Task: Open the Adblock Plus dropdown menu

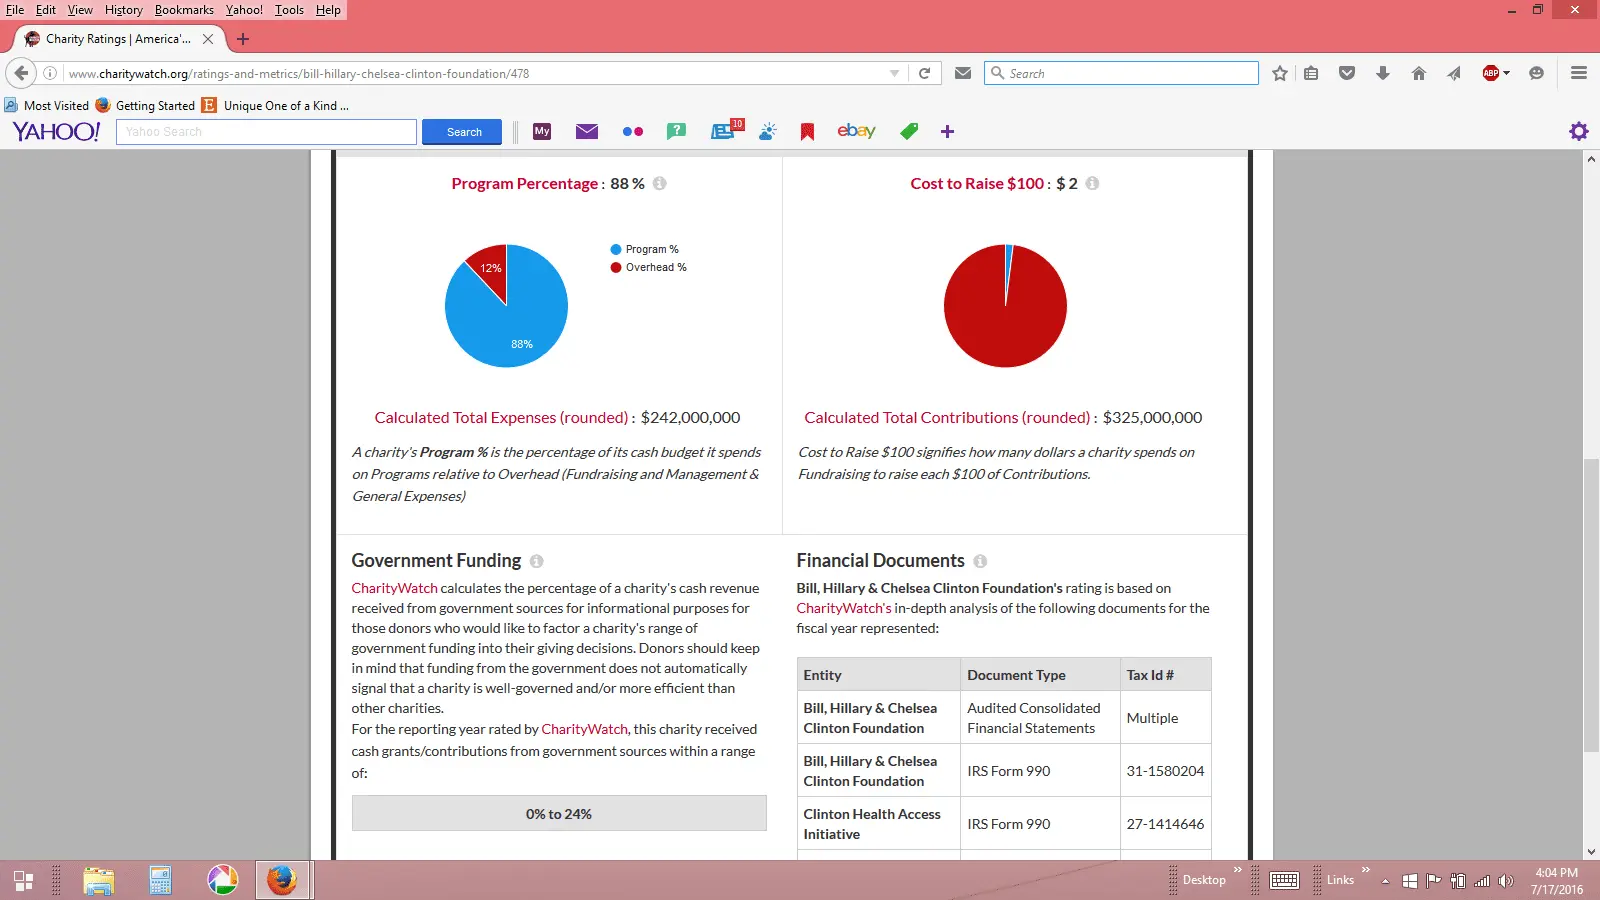Action: pyautogui.click(x=1506, y=73)
